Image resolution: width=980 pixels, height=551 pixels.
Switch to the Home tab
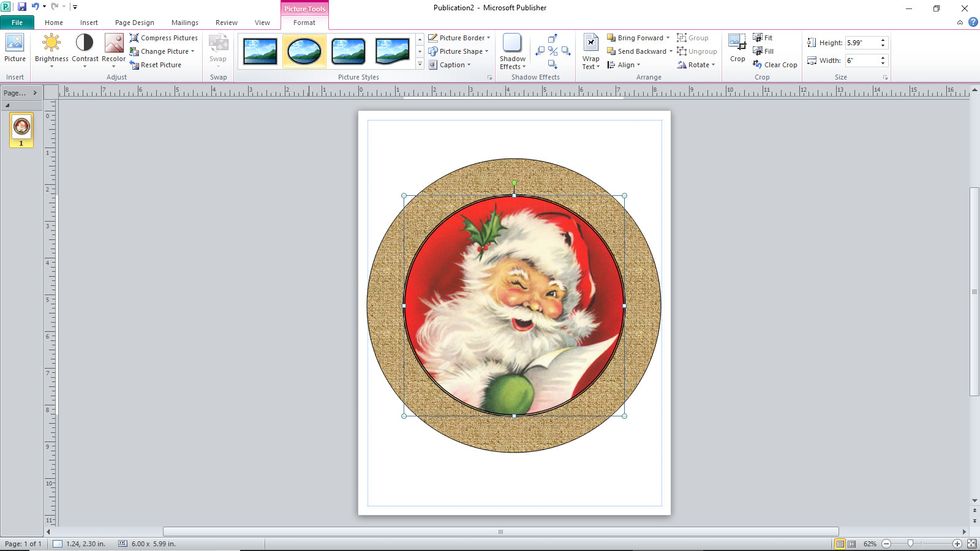[54, 22]
